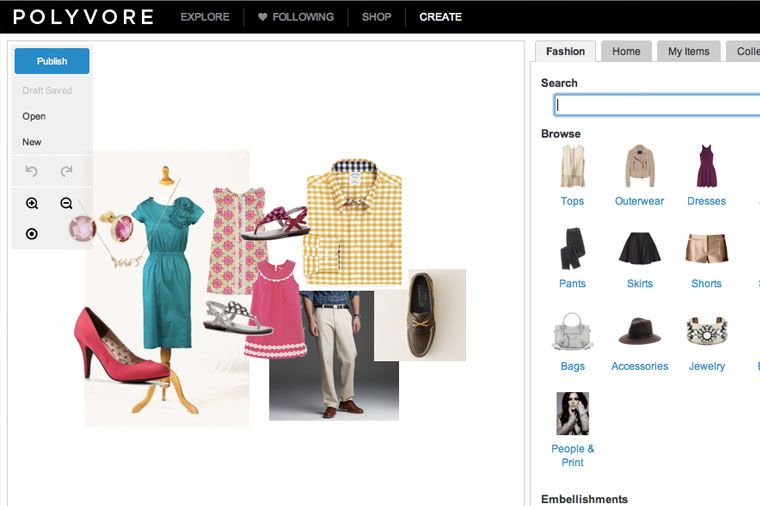The height and width of the screenshot is (506, 760).
Task: Click the Tops text link
Action: click(572, 201)
